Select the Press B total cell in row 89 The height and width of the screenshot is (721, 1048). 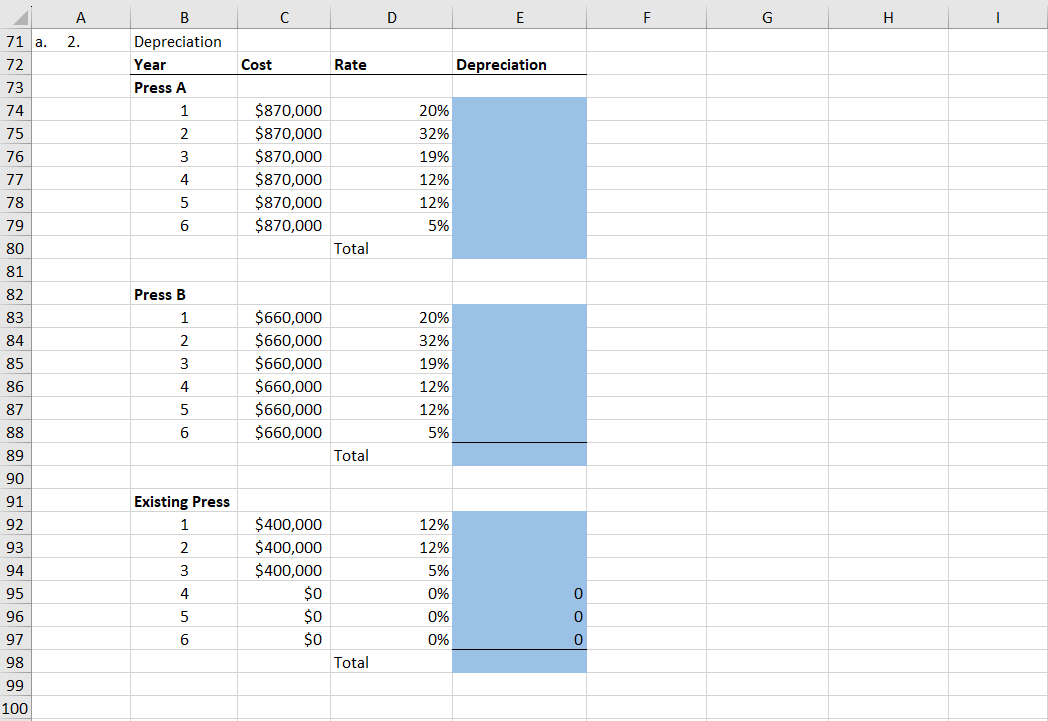pyautogui.click(x=519, y=455)
